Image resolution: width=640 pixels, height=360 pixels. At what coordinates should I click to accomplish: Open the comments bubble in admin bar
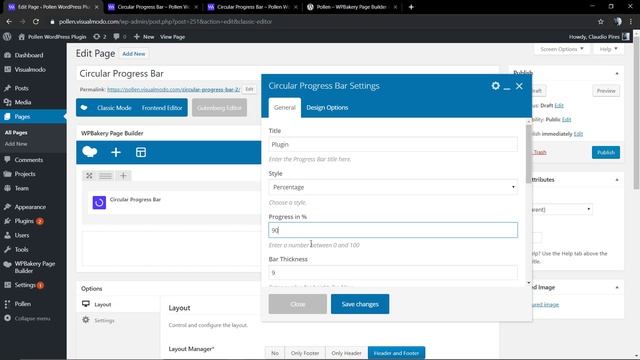(x=119, y=37)
